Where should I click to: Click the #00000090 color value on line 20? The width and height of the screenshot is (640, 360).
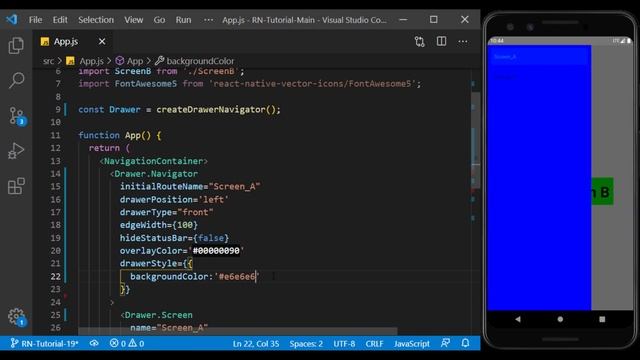(x=216, y=251)
